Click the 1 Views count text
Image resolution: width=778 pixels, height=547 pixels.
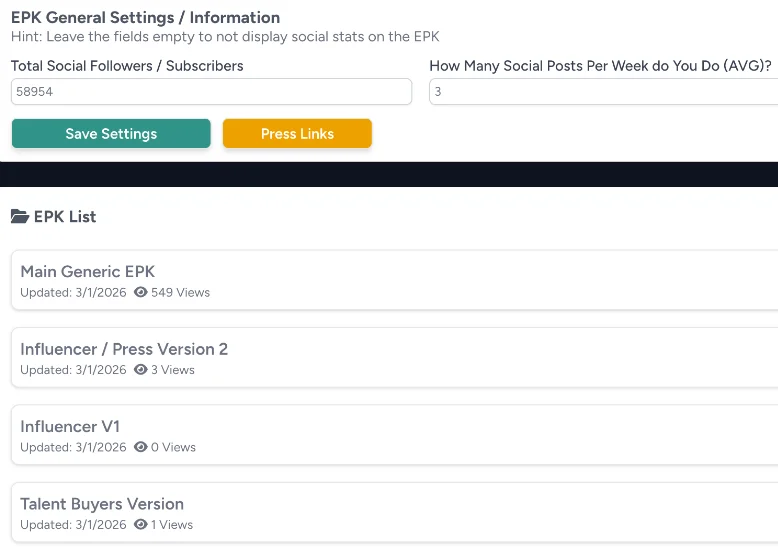click(172, 525)
